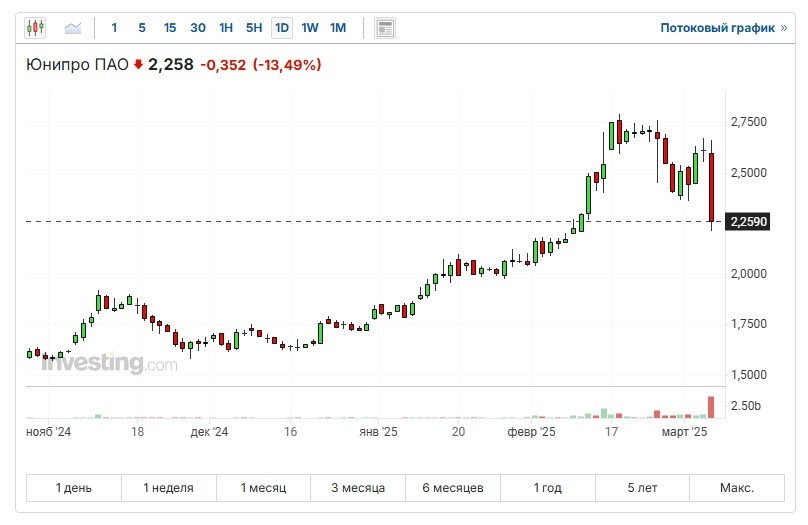Choose the 1H interval
Viewport: 808px width, 525px height.
[x=226, y=28]
